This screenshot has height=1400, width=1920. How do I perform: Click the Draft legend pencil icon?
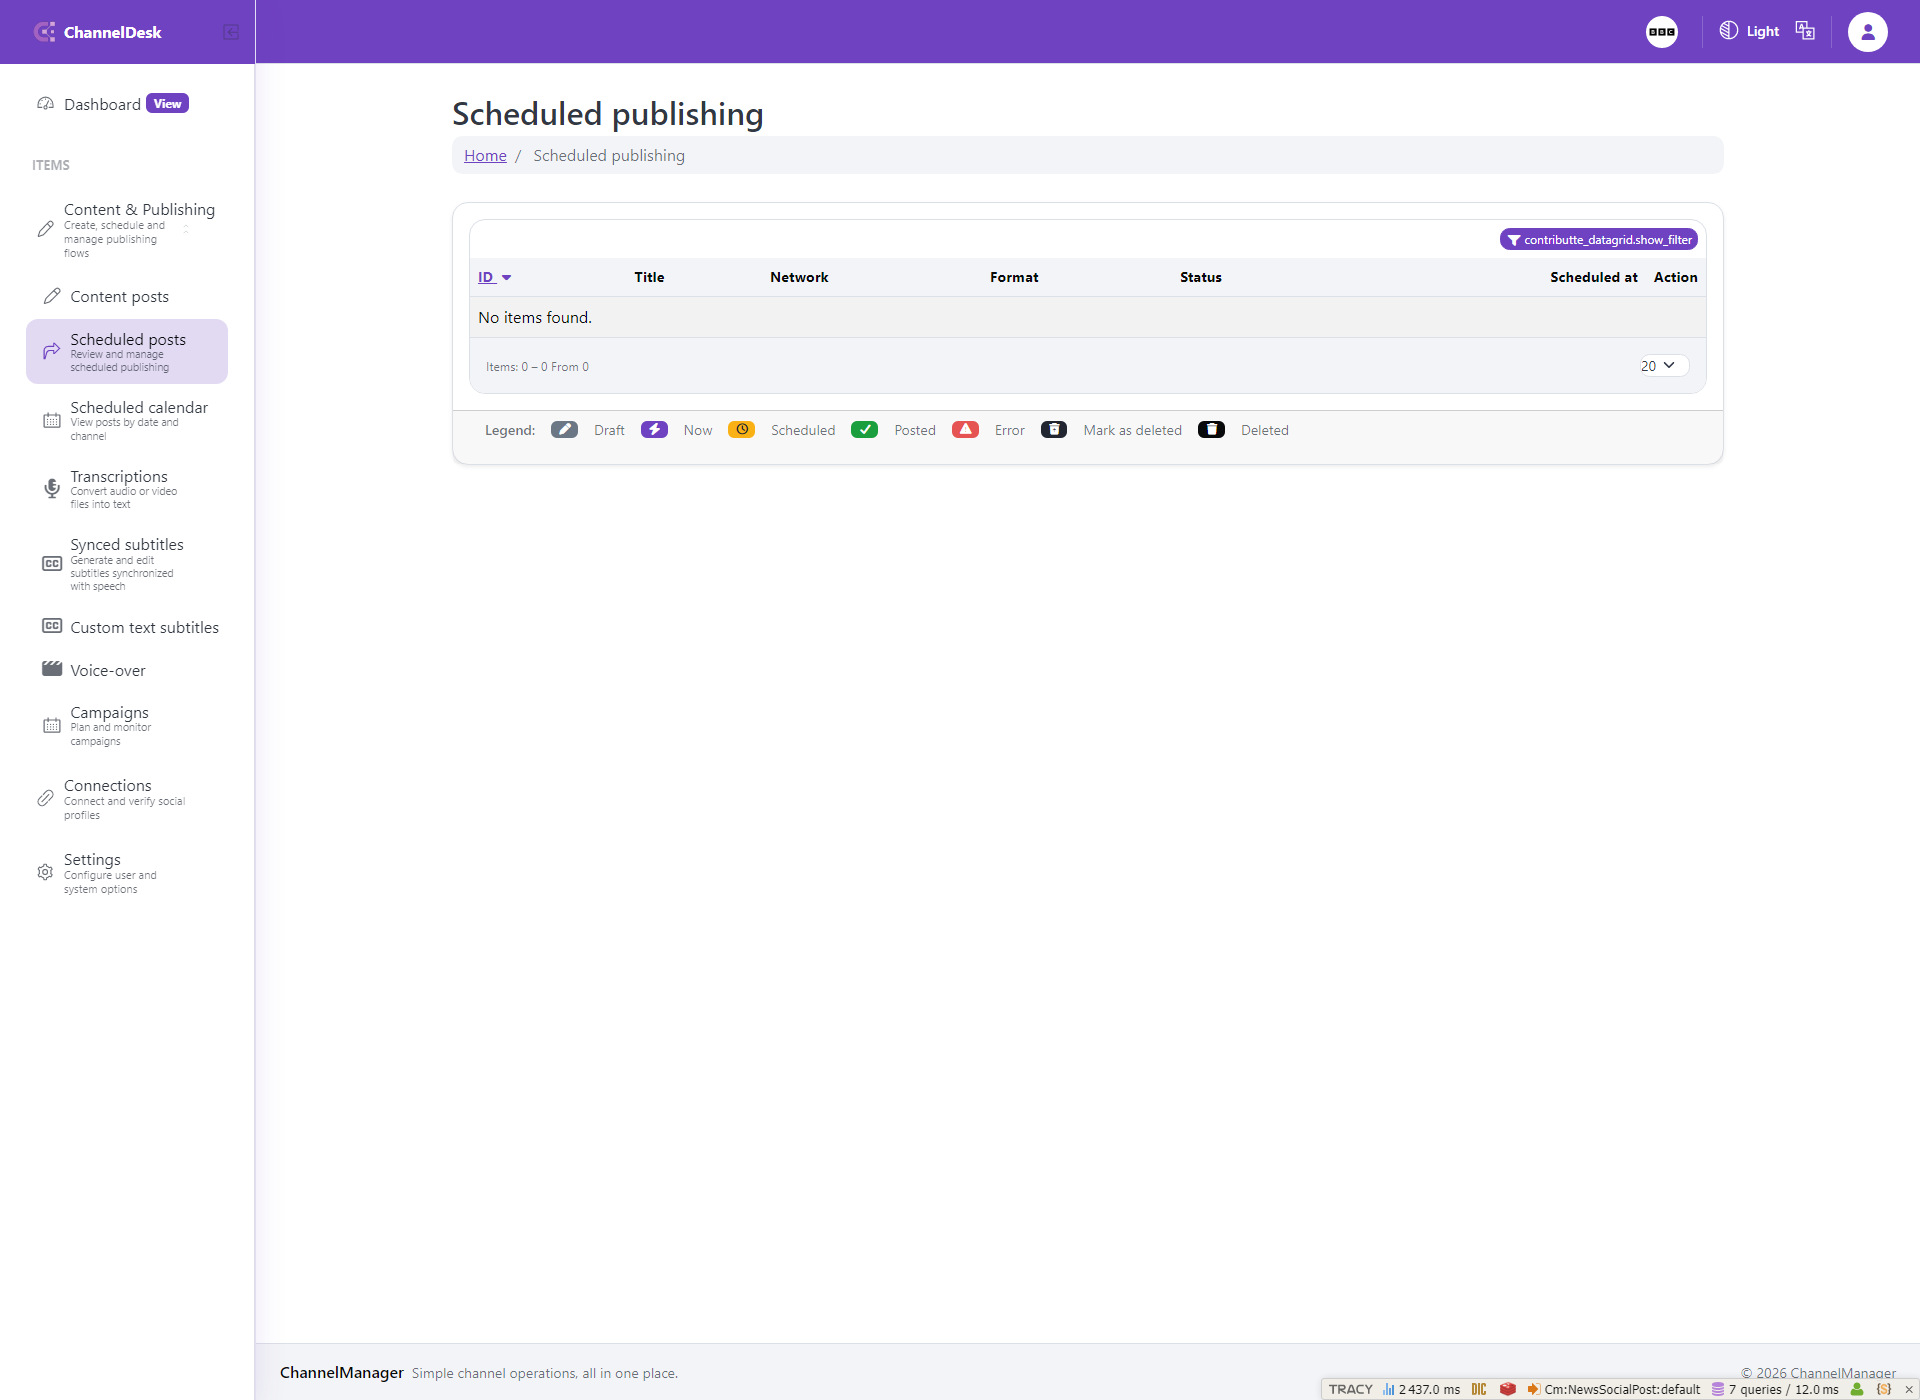click(564, 430)
